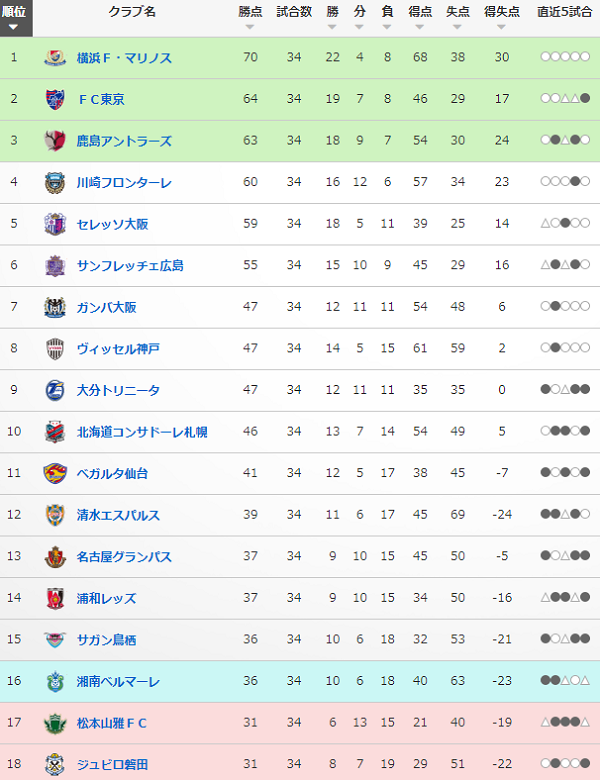
Task: Click the 松本山雅FC club emblem
Action: 55,723
